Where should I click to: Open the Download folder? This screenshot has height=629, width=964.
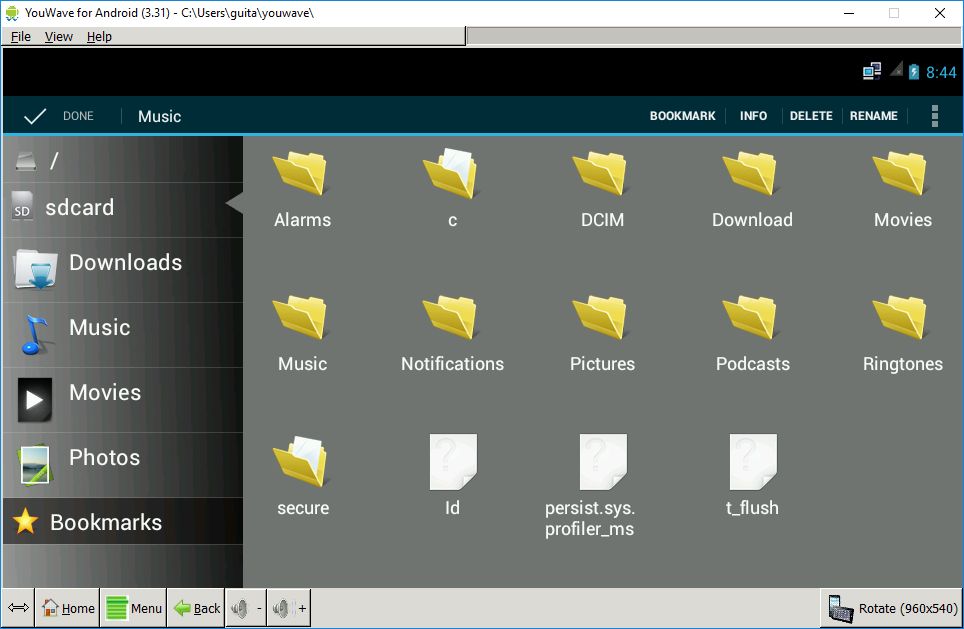[751, 180]
